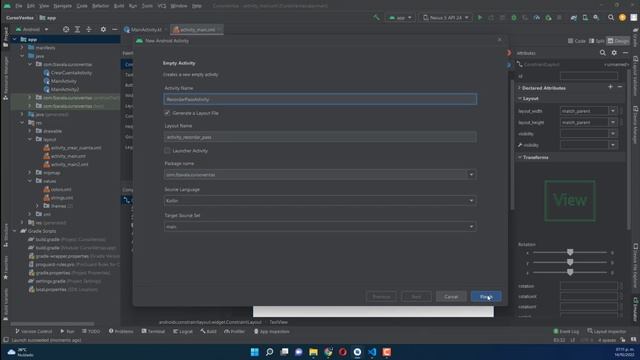Click the Sync Project with Gradle icon
This screenshot has width=640, height=360.
[574, 18]
